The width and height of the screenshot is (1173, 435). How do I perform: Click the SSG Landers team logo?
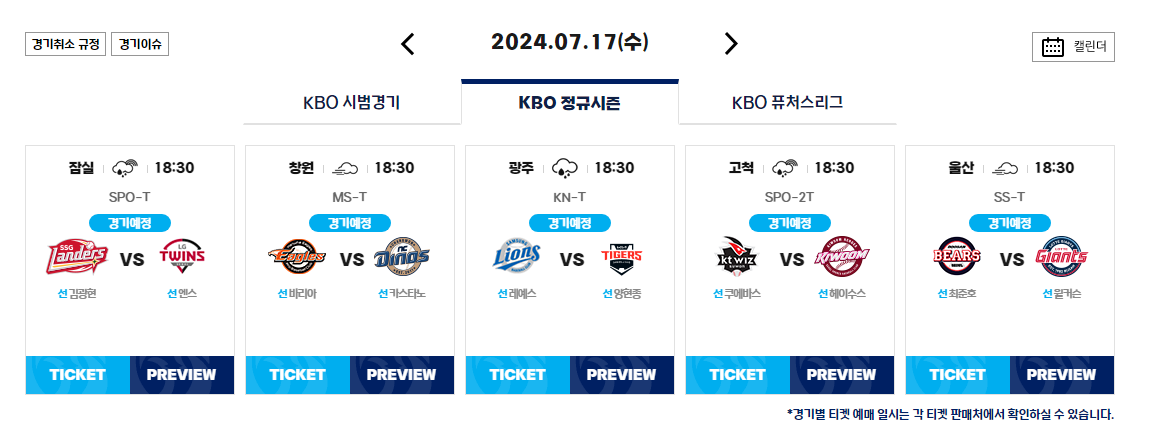tap(77, 258)
